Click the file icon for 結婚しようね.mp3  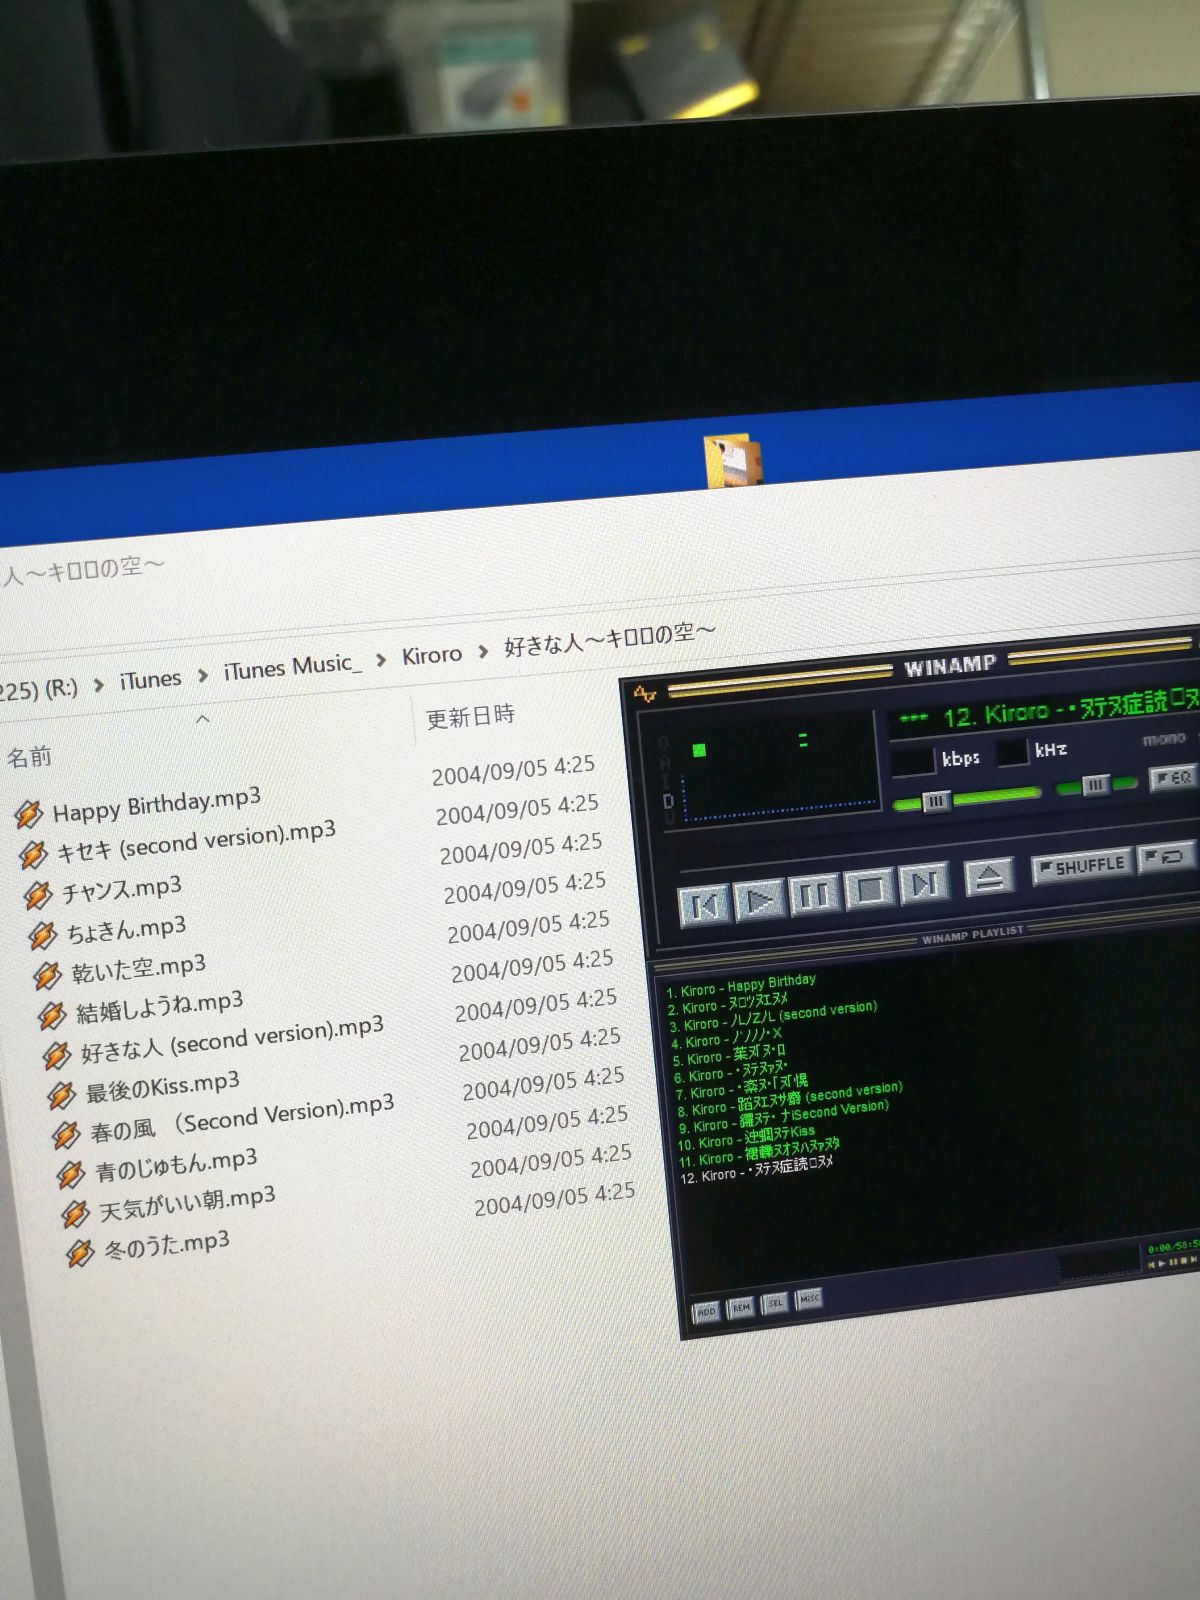pyautogui.click(x=52, y=1015)
